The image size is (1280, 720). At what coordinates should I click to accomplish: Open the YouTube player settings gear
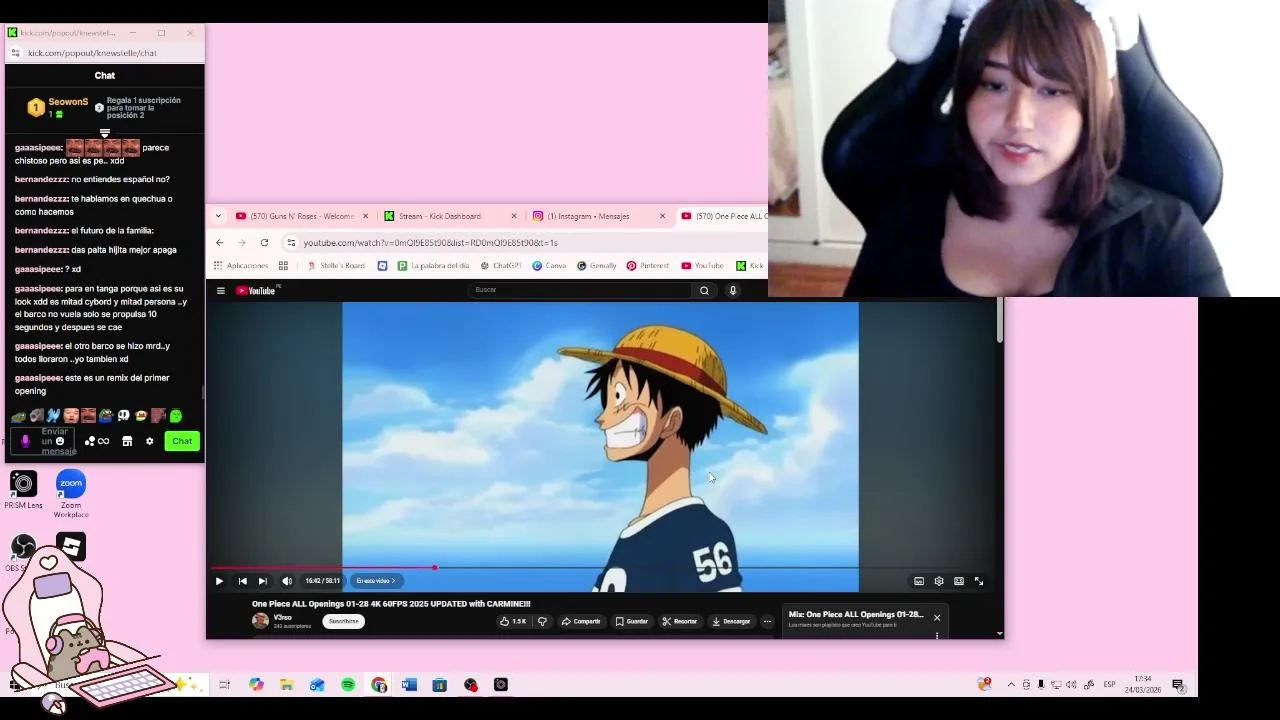pyautogui.click(x=939, y=581)
